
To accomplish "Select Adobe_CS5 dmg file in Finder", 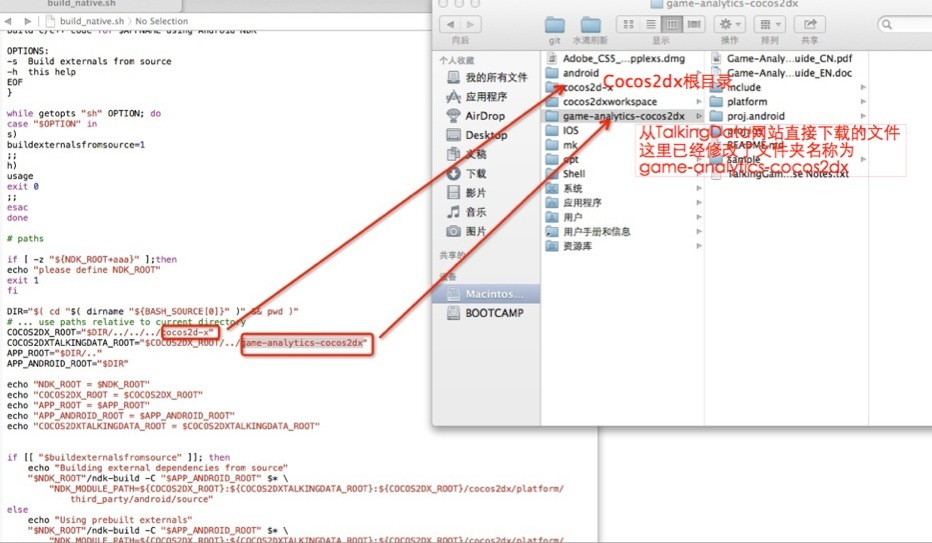I will [x=622, y=58].
